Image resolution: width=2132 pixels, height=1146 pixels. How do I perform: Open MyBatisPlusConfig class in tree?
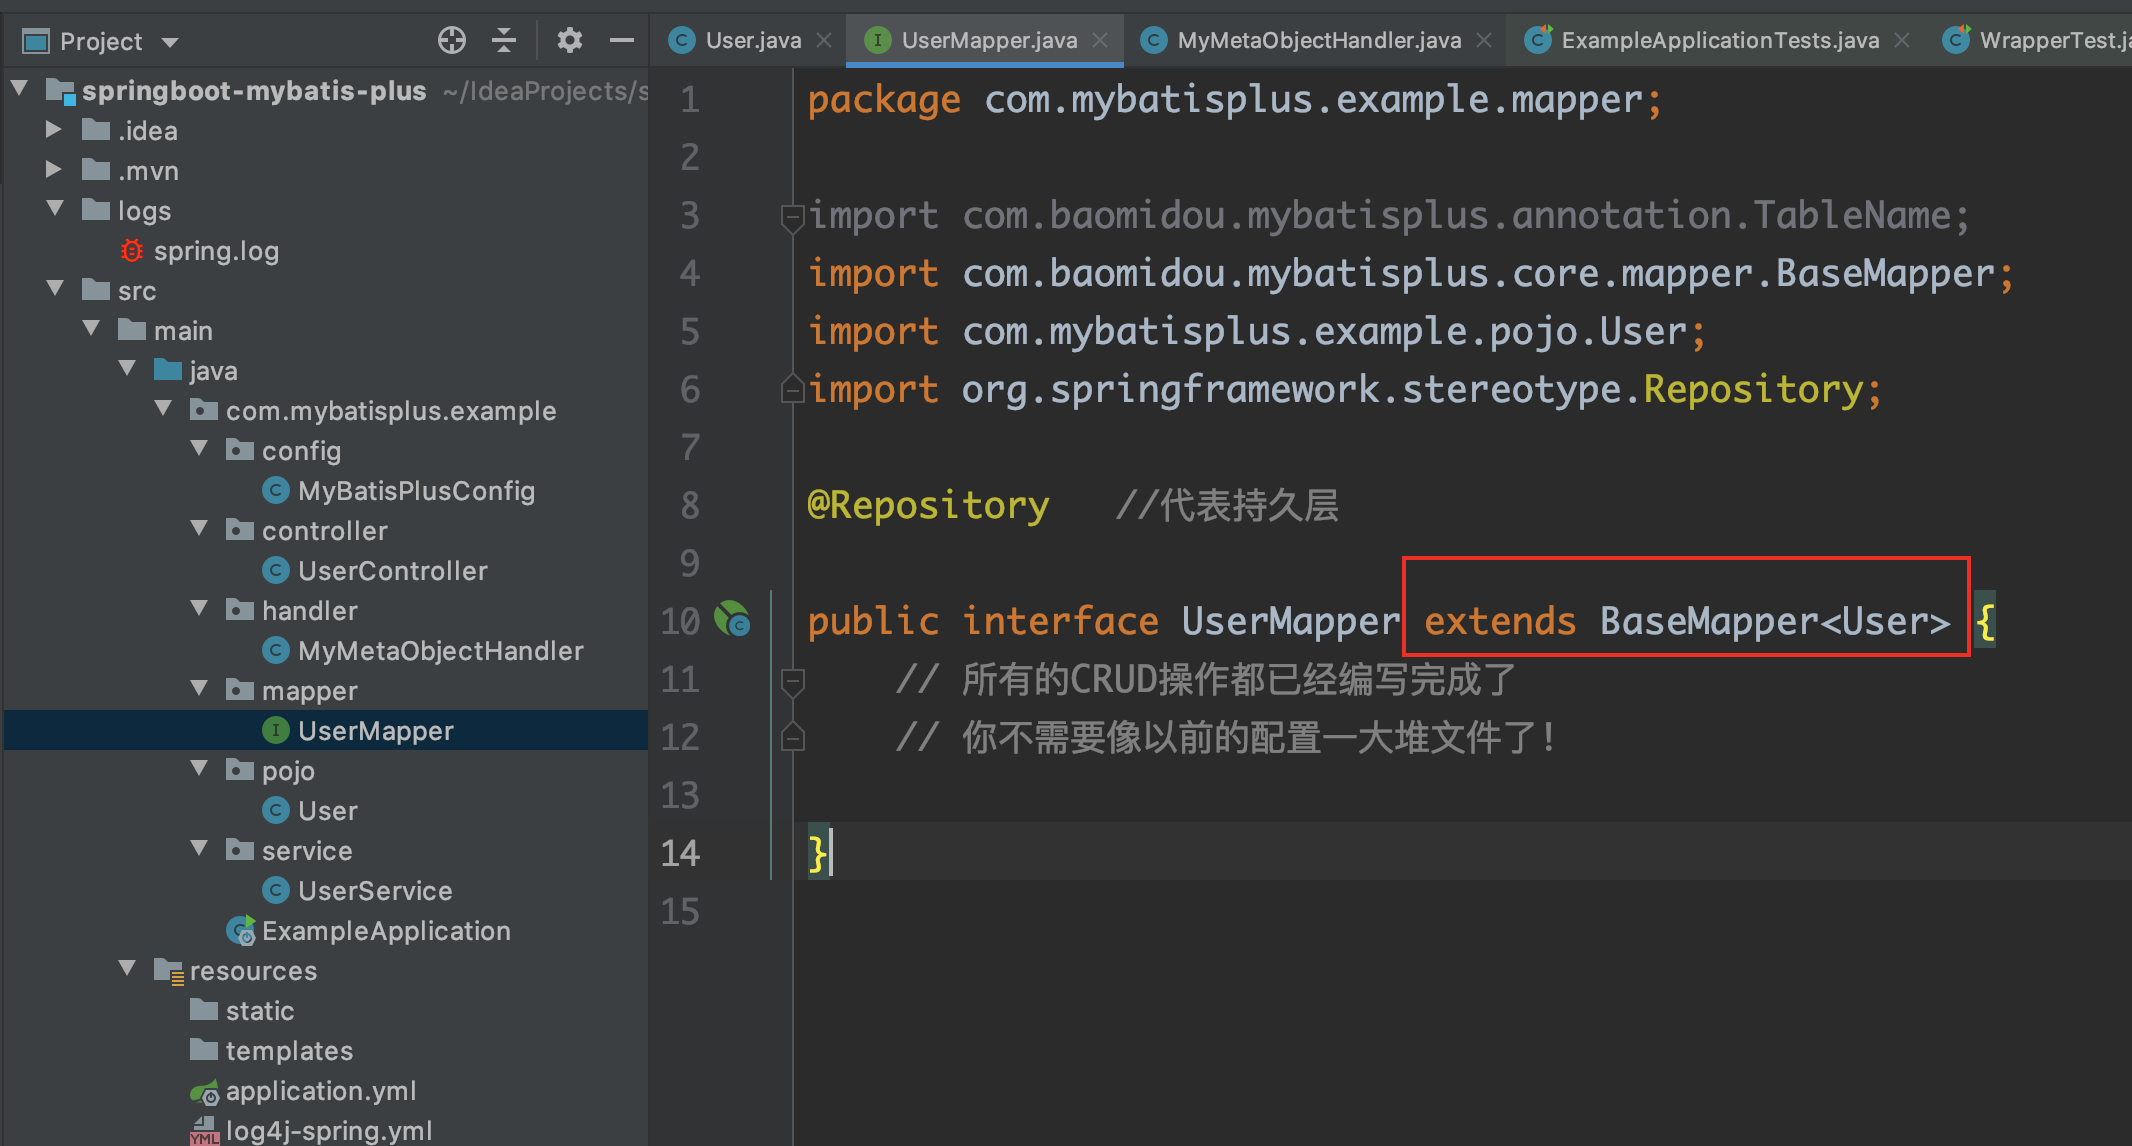point(416,491)
